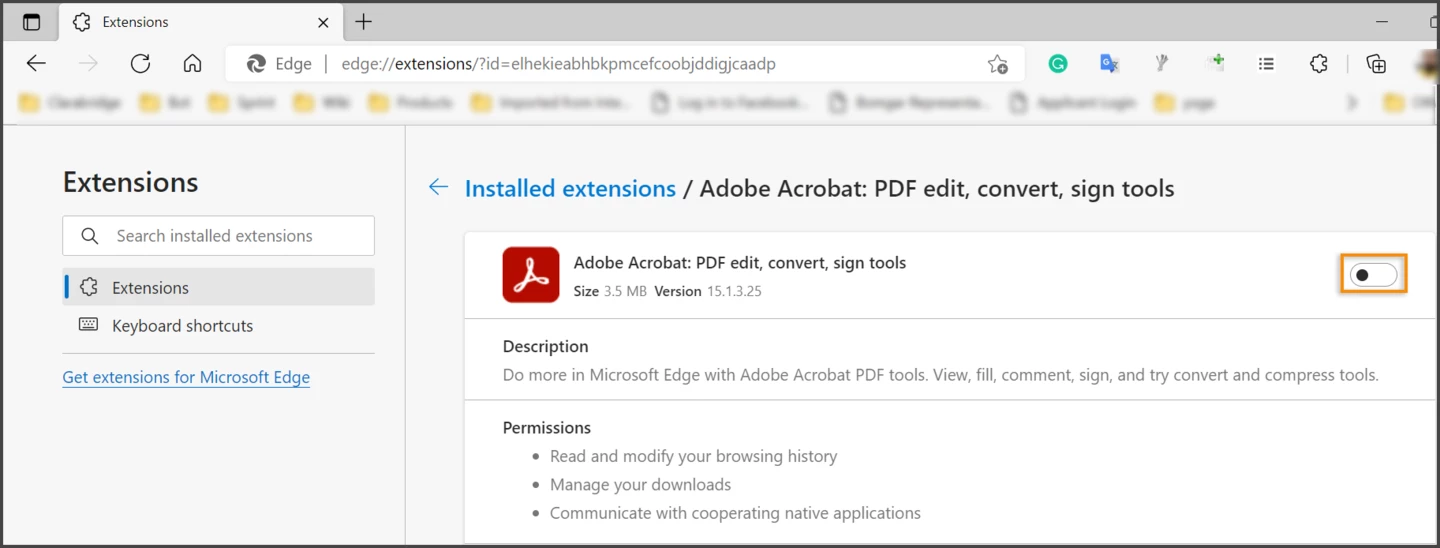The image size is (1440, 548).
Task: Click the Y-shaped extension toolbar icon
Action: click(1161, 64)
